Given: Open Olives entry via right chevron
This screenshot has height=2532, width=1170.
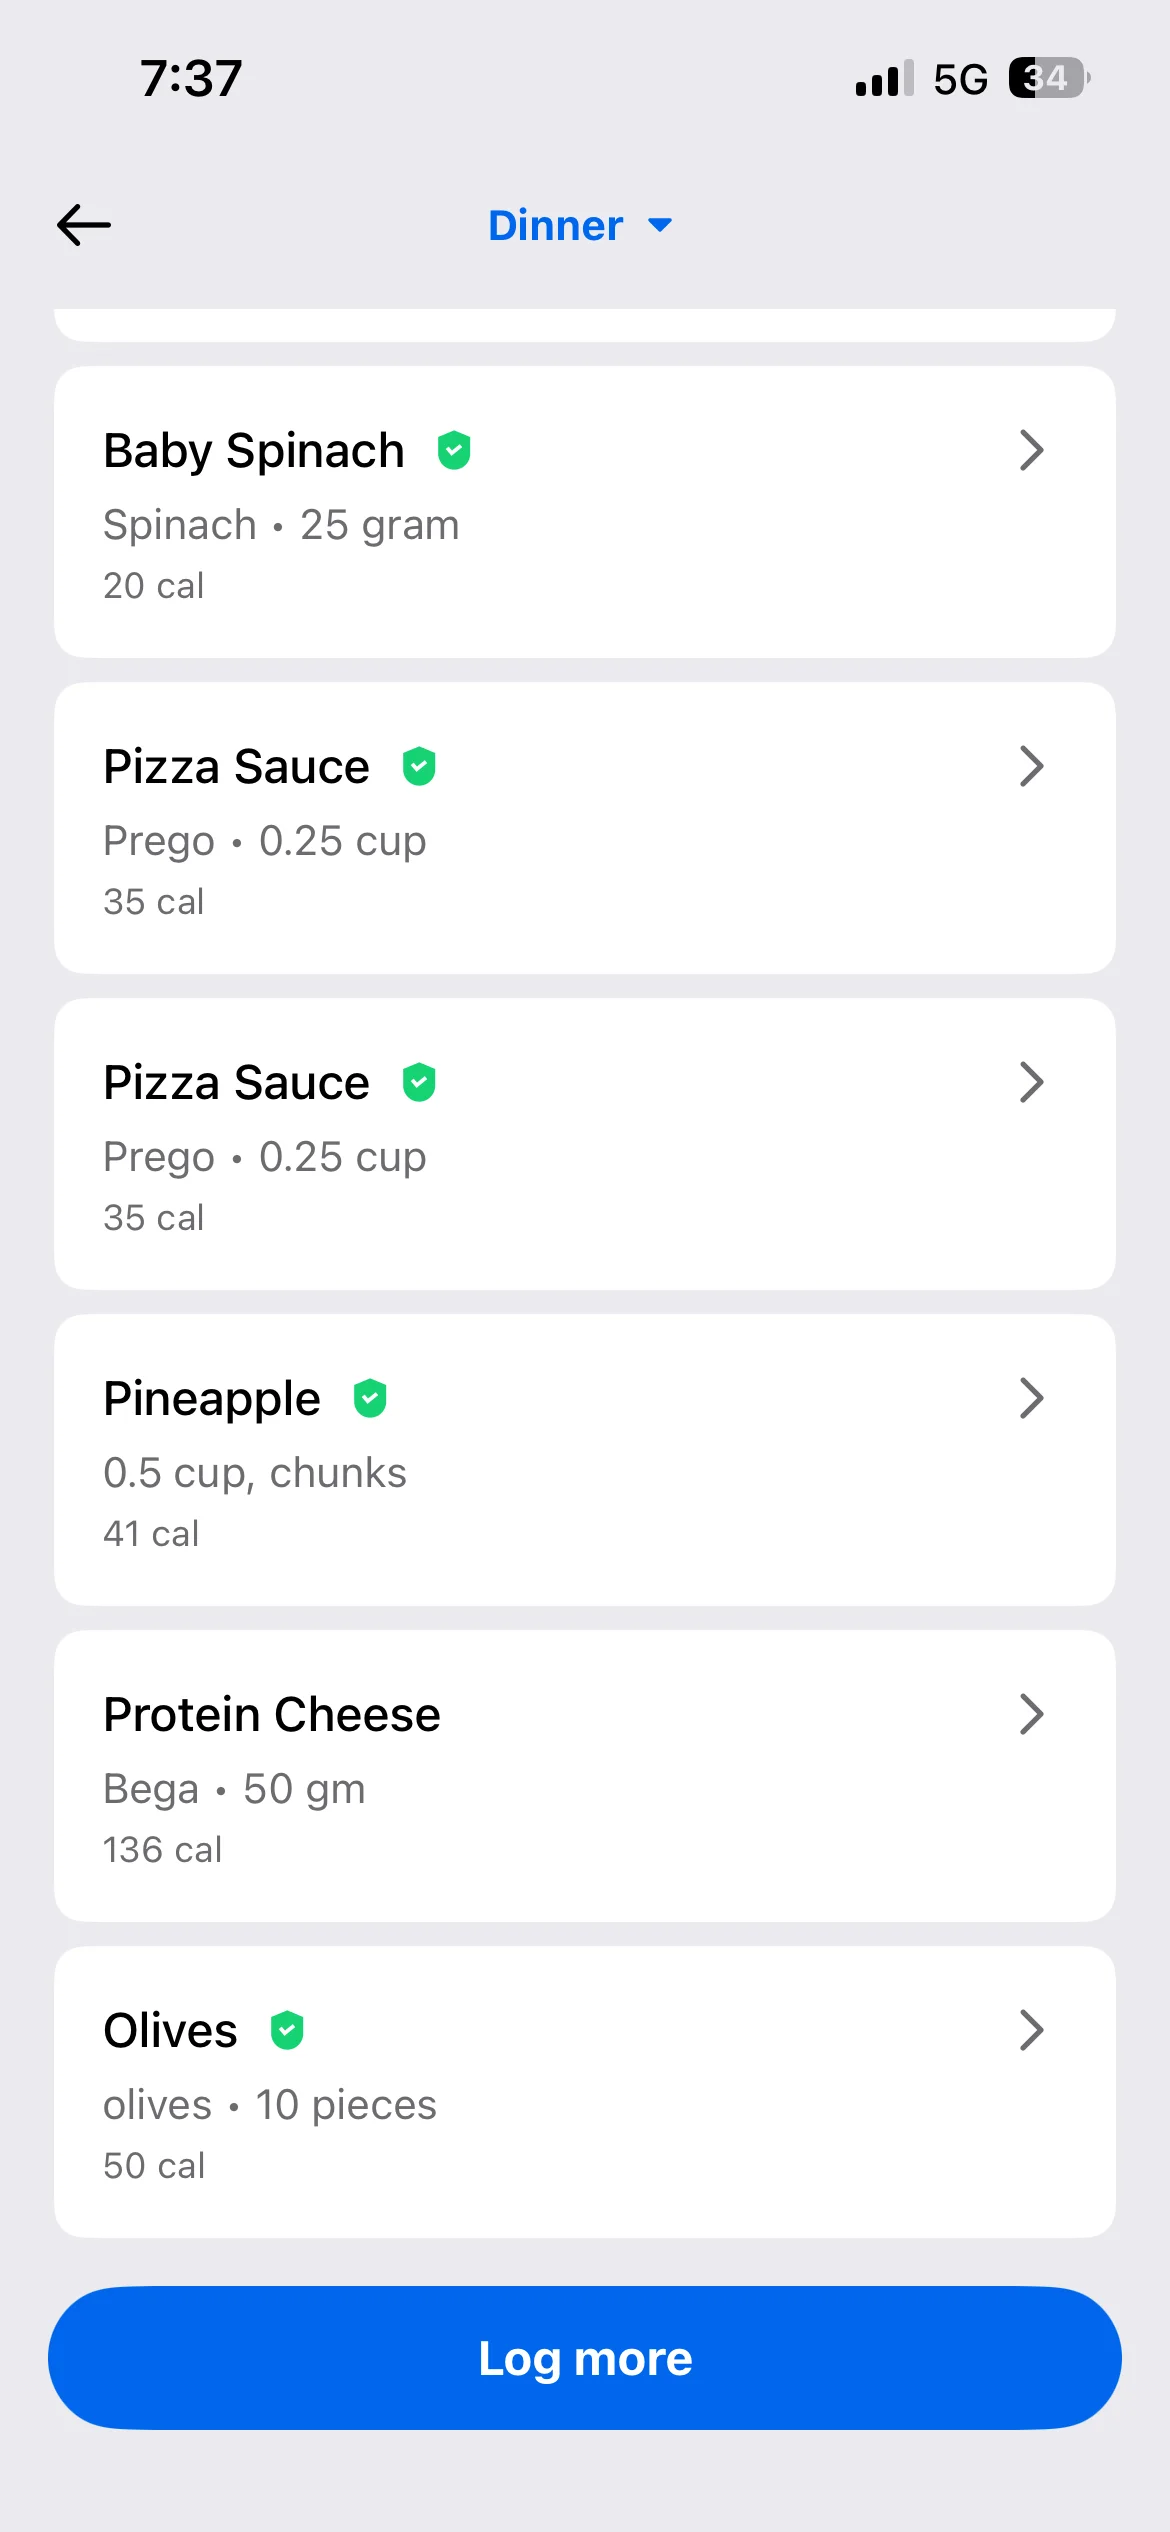Looking at the screenshot, I should point(1031,2031).
